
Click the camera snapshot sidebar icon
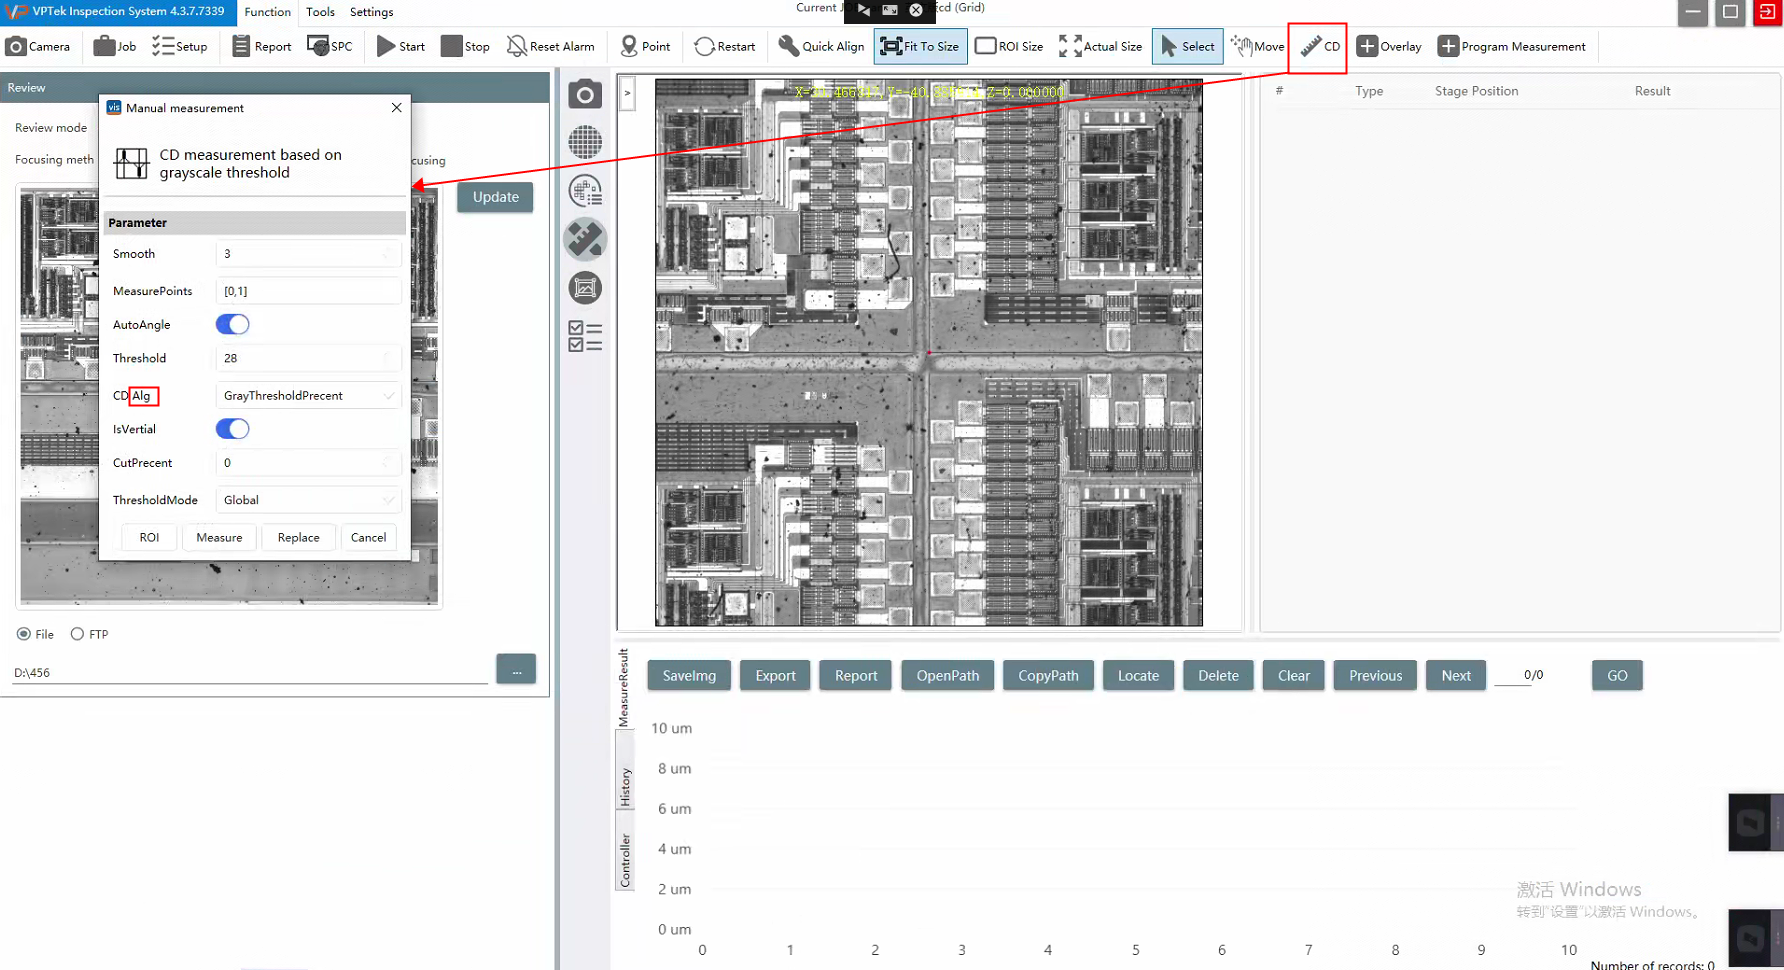[x=585, y=95]
